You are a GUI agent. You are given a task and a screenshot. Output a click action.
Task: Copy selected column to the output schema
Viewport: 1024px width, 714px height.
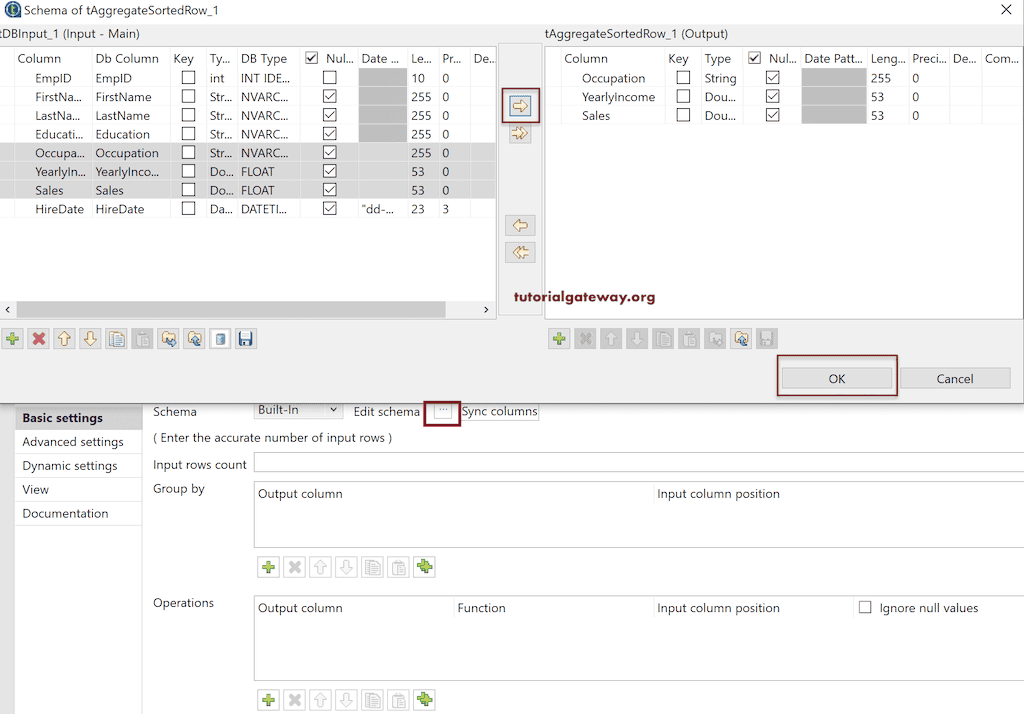pyautogui.click(x=520, y=104)
